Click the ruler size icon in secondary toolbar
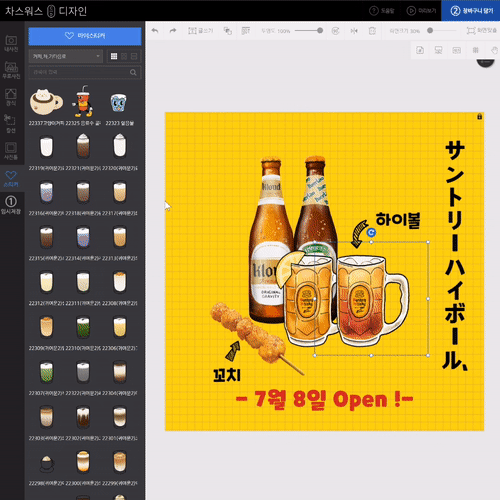This screenshot has width=500, height=500. tap(457, 50)
